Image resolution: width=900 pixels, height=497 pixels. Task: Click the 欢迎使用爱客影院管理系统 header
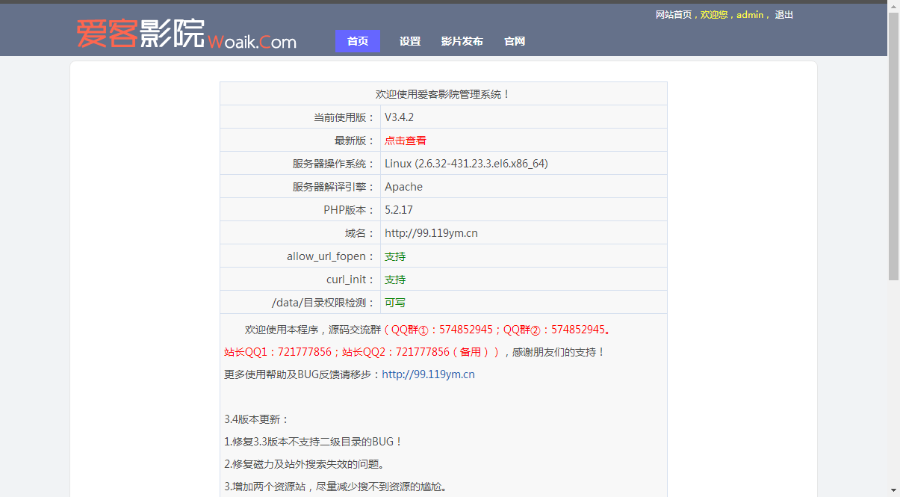coord(443,94)
